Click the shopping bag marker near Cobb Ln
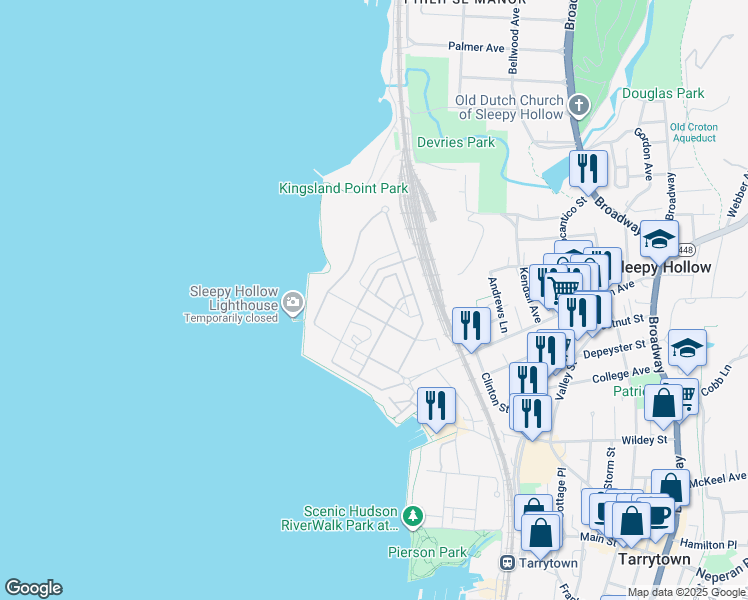748x600 pixels. pyautogui.click(x=663, y=403)
